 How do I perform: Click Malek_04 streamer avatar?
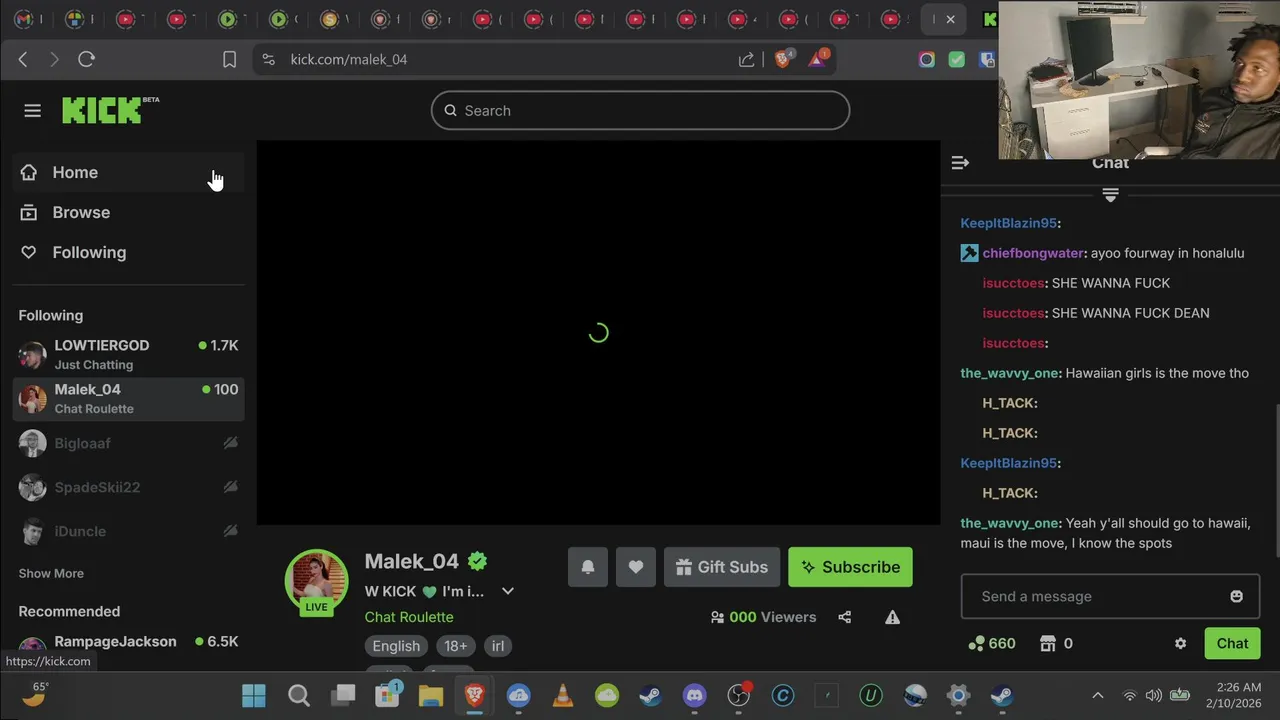316,581
